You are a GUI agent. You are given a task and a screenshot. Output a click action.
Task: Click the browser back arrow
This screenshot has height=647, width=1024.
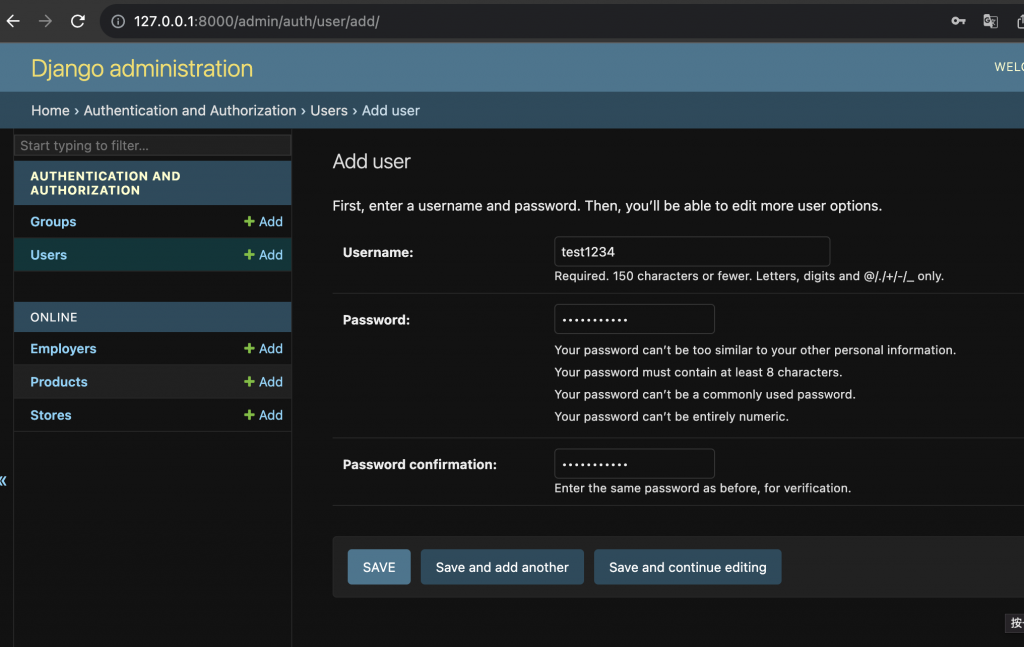[x=13, y=21]
